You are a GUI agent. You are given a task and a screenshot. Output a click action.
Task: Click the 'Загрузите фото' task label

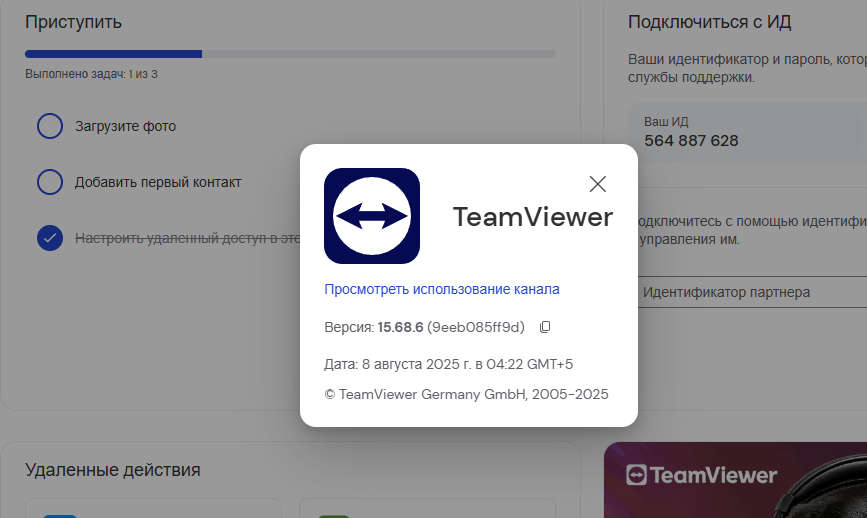126,127
